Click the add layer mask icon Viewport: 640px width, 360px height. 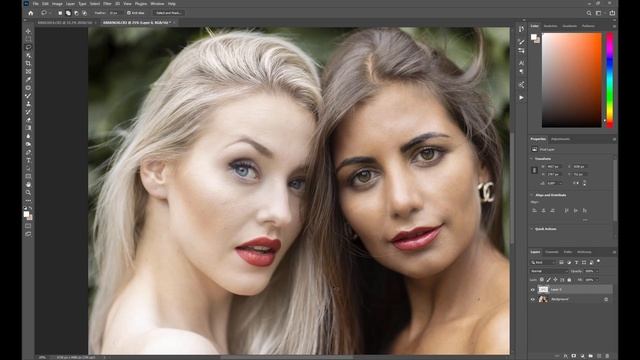[x=574, y=356]
